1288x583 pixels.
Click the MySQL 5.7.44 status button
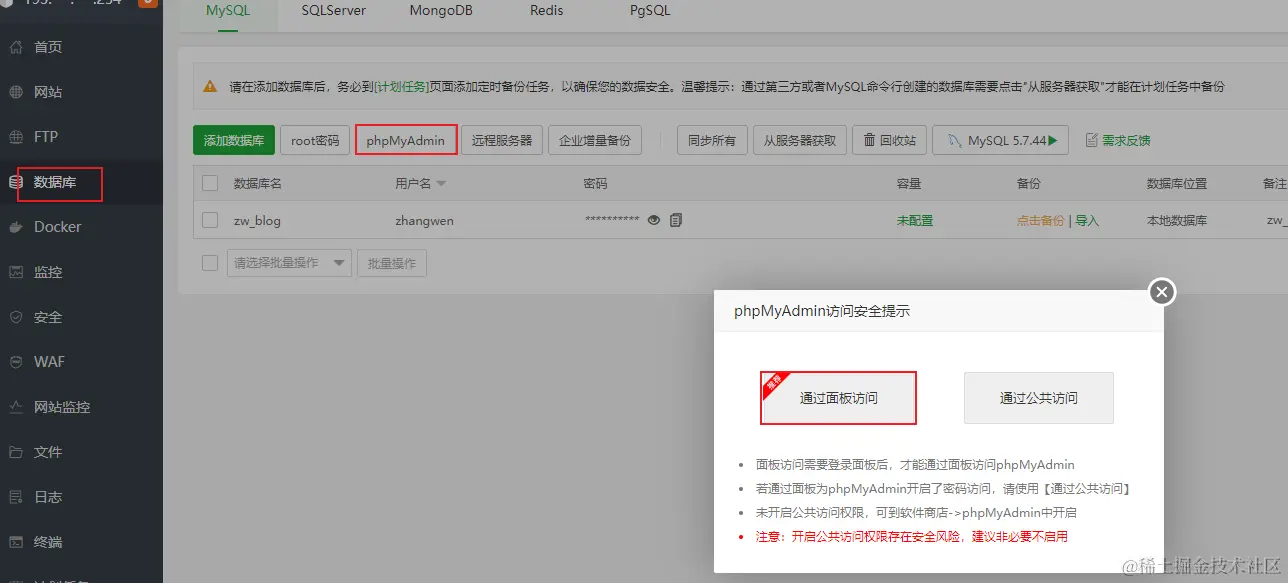coord(1001,140)
